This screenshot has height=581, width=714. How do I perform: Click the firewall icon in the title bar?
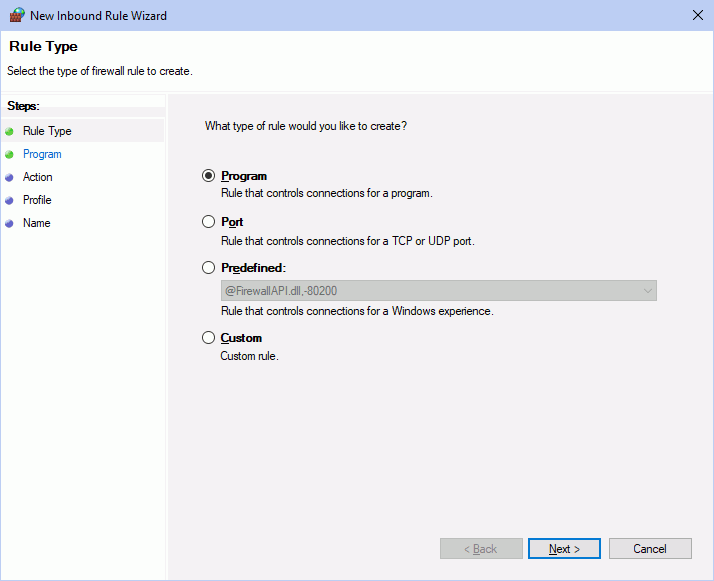point(16,15)
